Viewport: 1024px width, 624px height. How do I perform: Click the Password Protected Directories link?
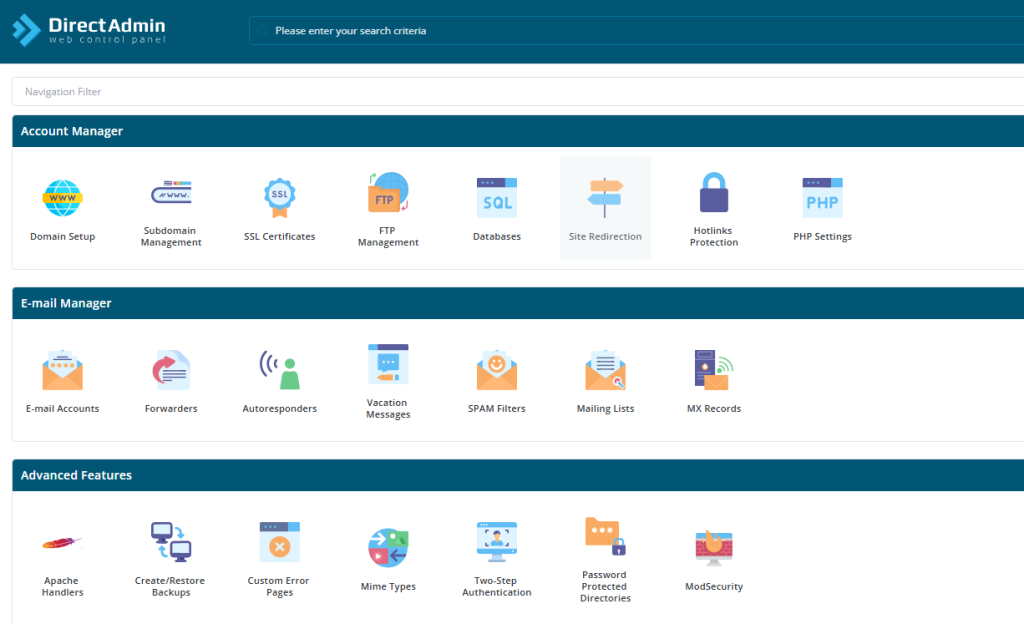tap(605, 586)
